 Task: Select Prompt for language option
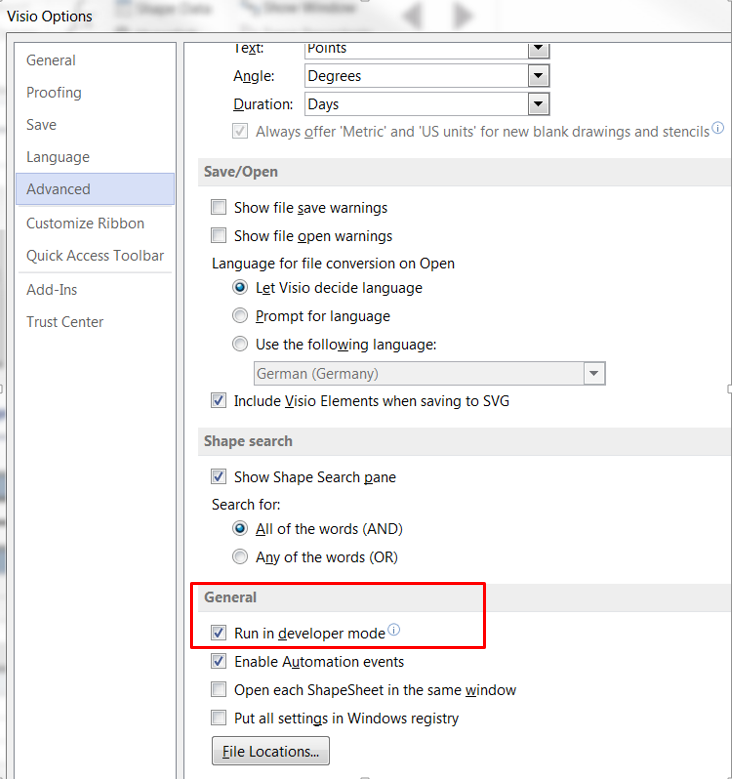[x=240, y=315]
